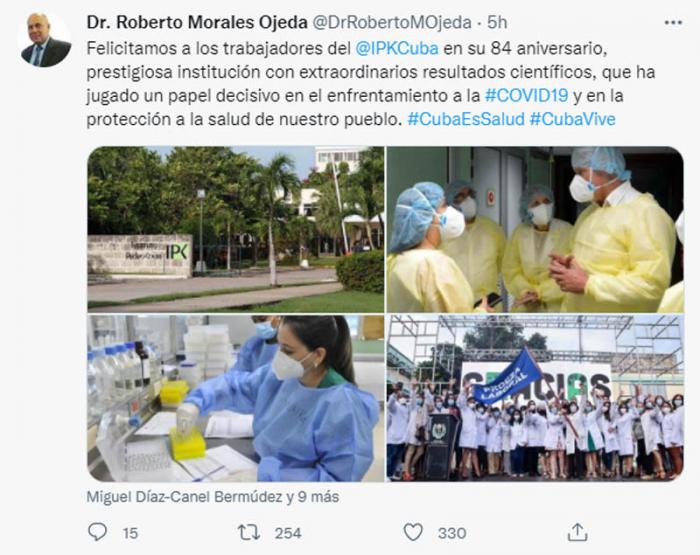Screen dimensions: 700x555
Task: View the lab technician pipetting photo
Action: coord(236,398)
